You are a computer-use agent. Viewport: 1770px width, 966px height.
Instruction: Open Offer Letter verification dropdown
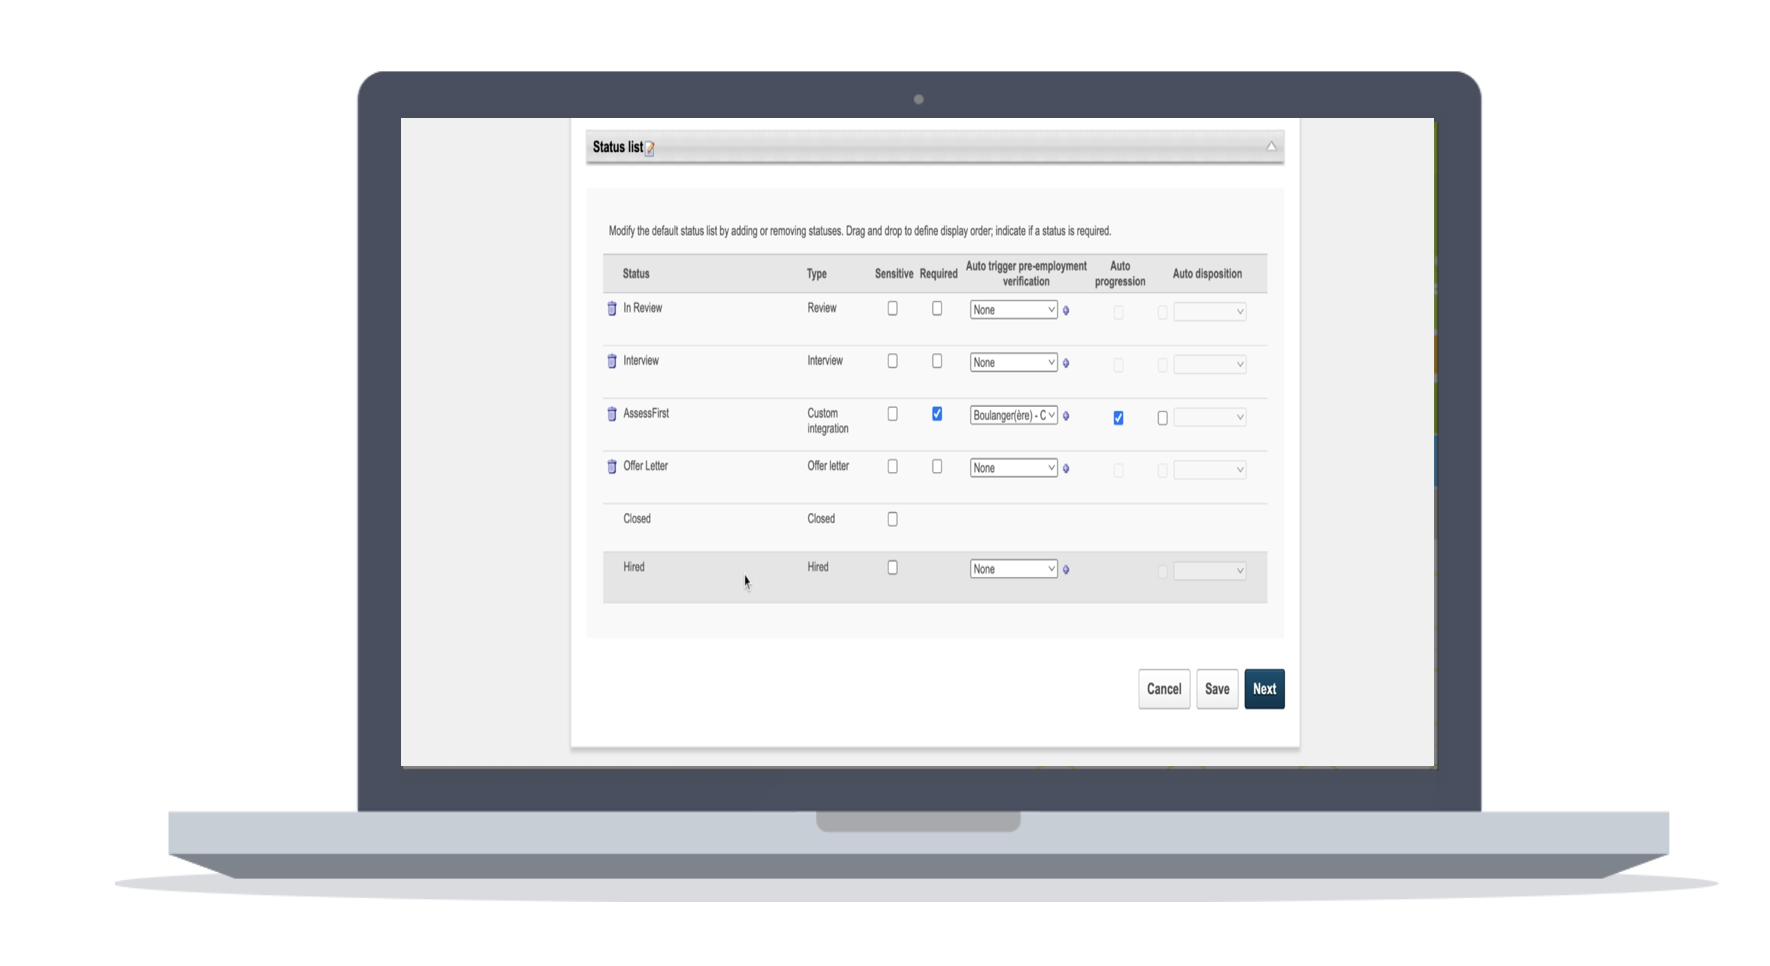(1013, 468)
